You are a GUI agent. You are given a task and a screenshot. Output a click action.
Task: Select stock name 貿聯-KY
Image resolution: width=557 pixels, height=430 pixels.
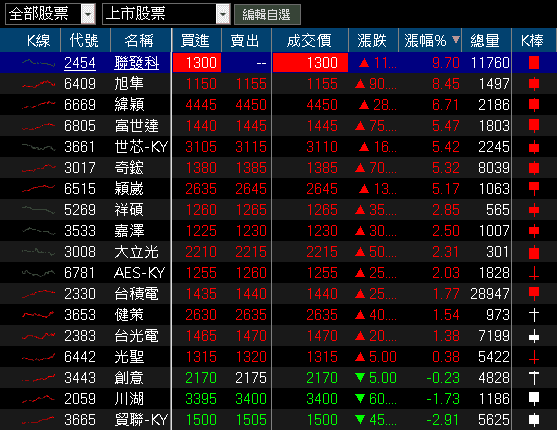coord(141,420)
